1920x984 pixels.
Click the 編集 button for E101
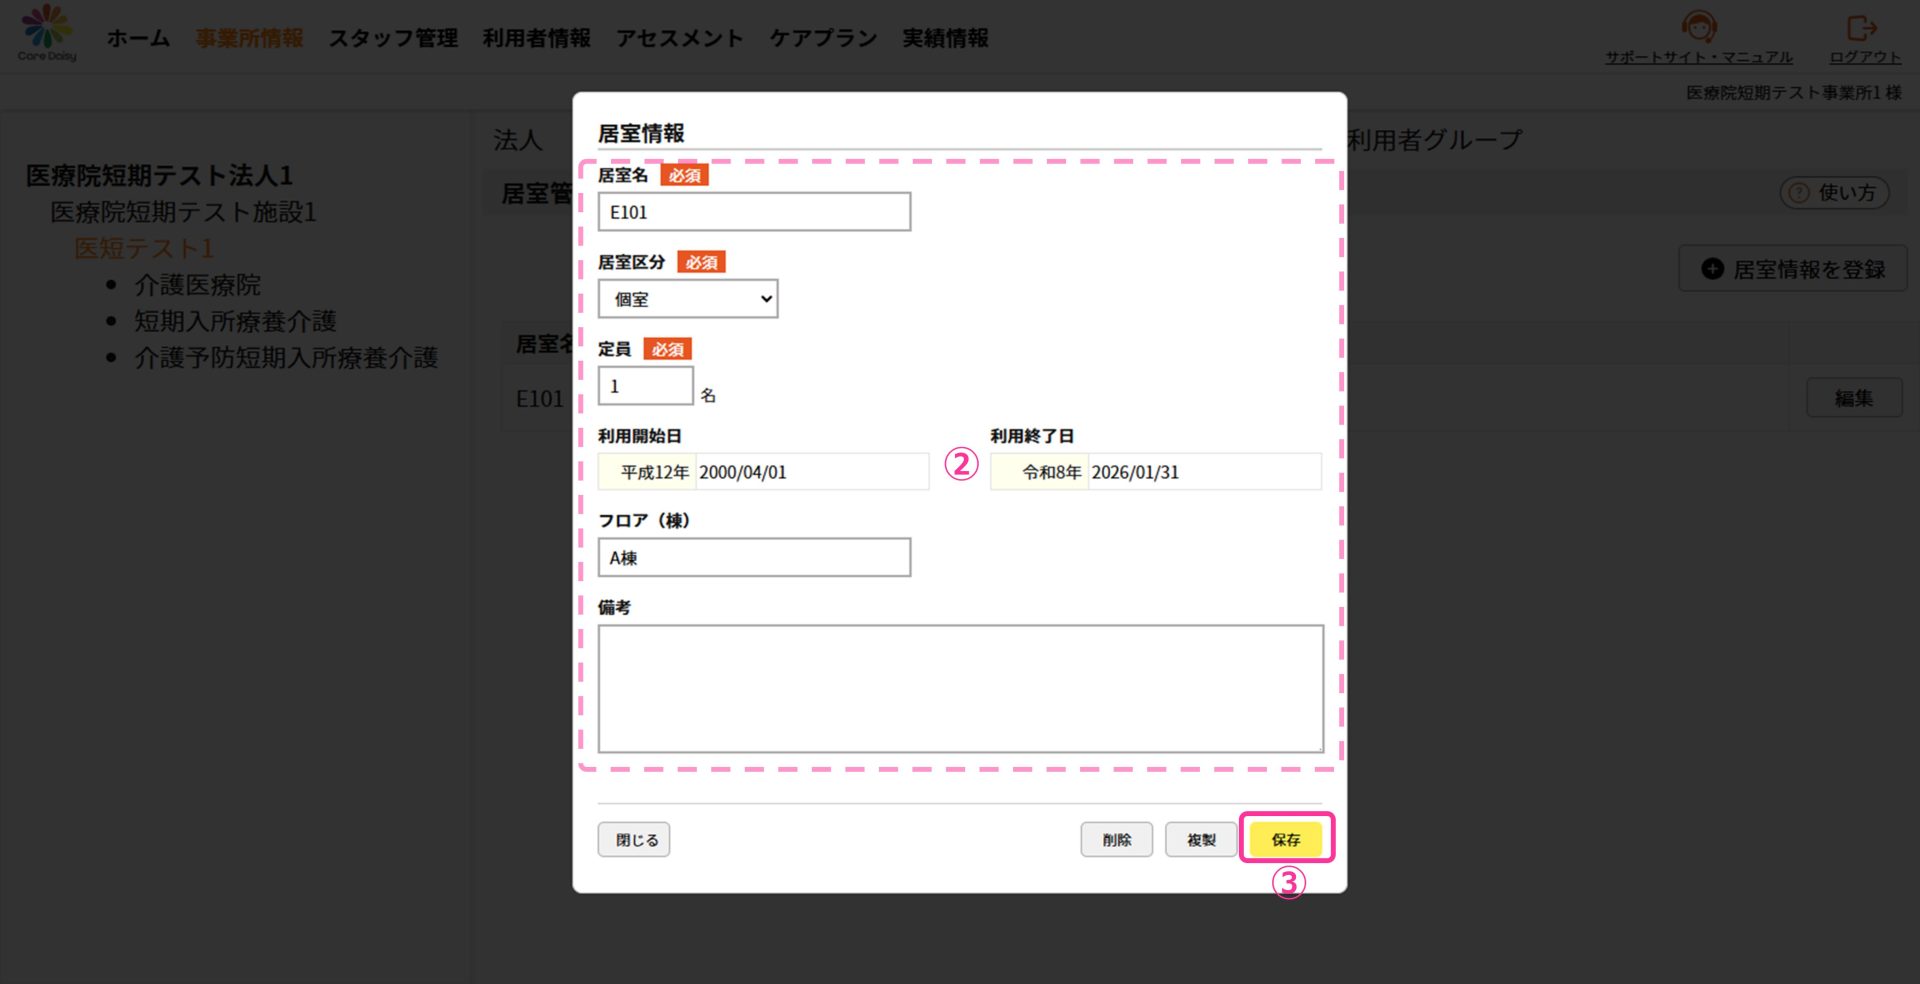pyautogui.click(x=1853, y=398)
